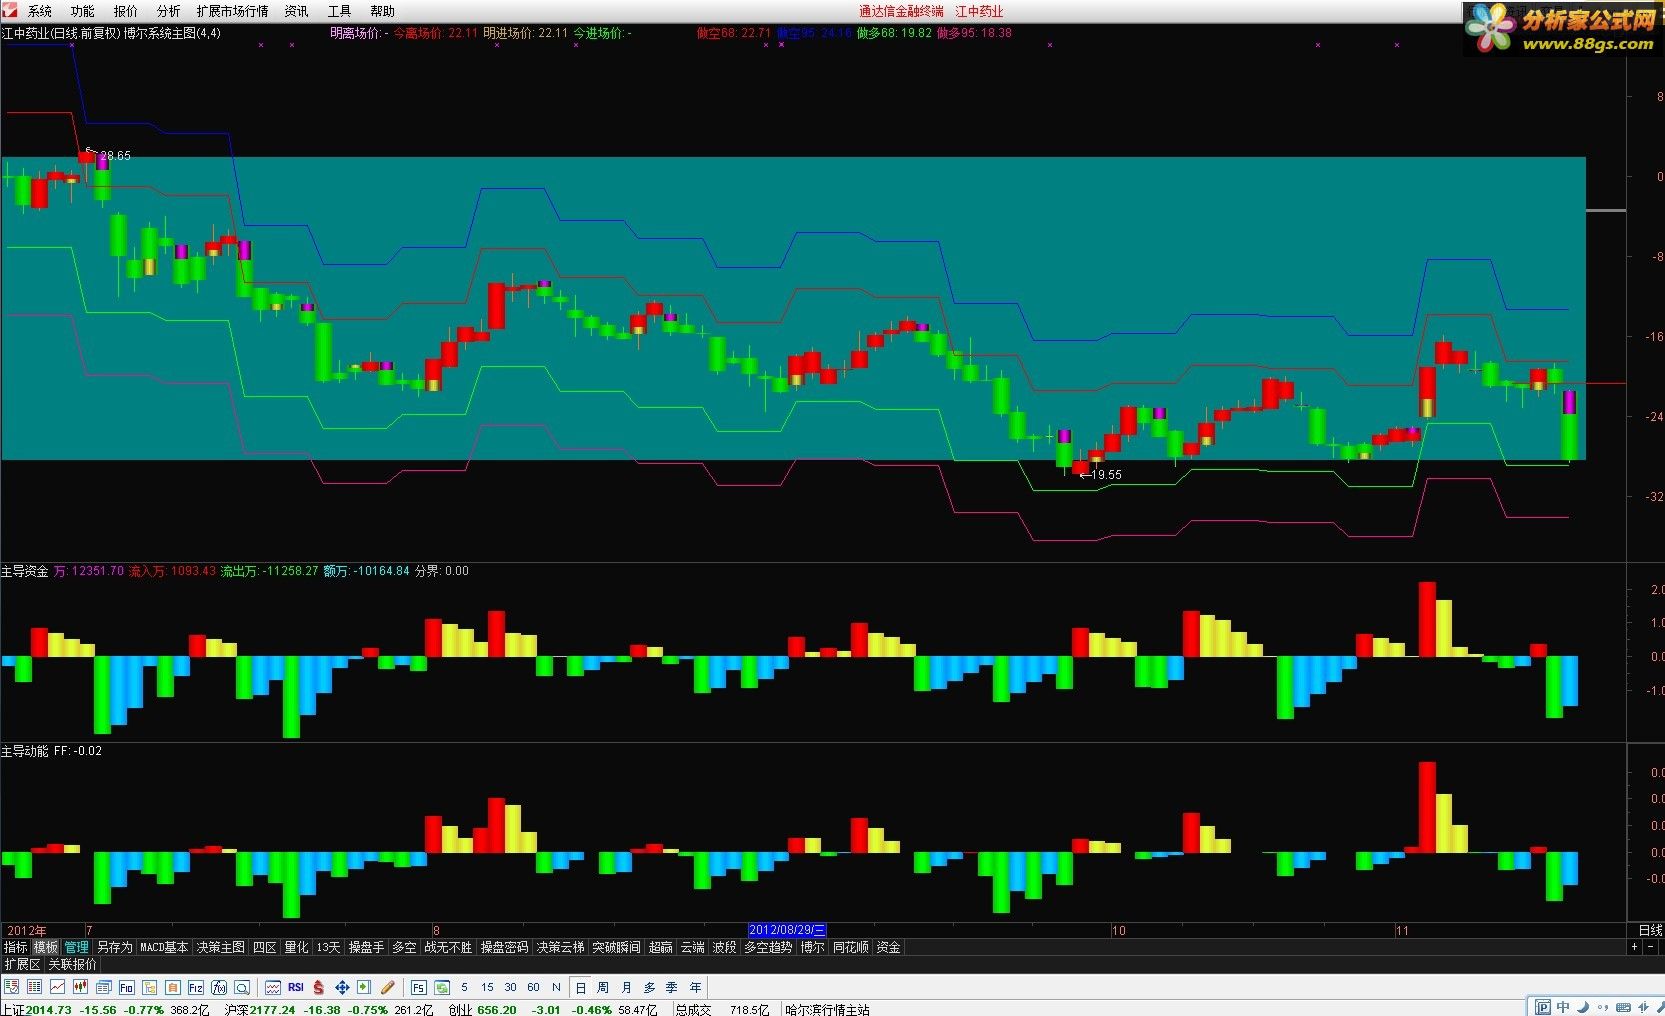The height and width of the screenshot is (1016, 1665).
Task: Select the 日 daily period
Action: coord(580,987)
